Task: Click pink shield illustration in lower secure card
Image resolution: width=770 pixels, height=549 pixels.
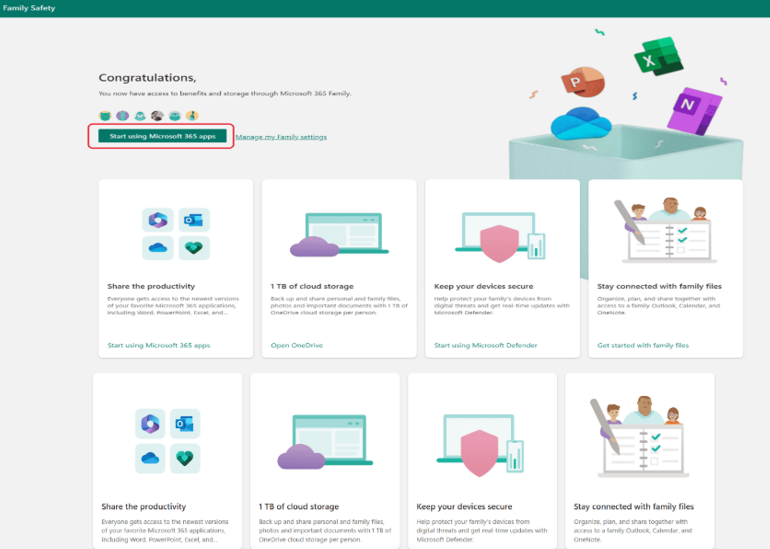Action: [480, 453]
